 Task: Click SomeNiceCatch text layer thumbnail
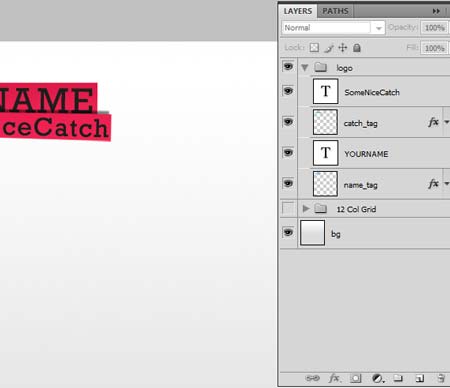[x=325, y=91]
